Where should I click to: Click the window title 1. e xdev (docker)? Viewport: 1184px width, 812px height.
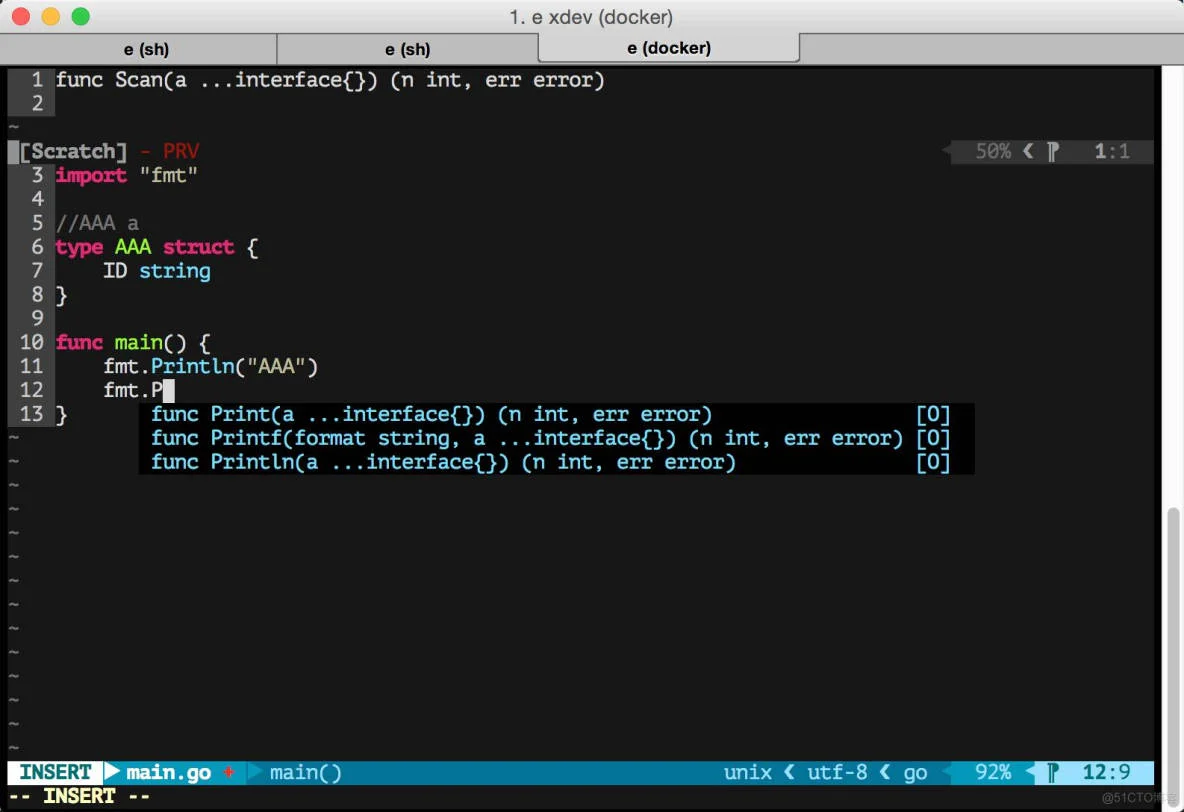pyautogui.click(x=591, y=17)
